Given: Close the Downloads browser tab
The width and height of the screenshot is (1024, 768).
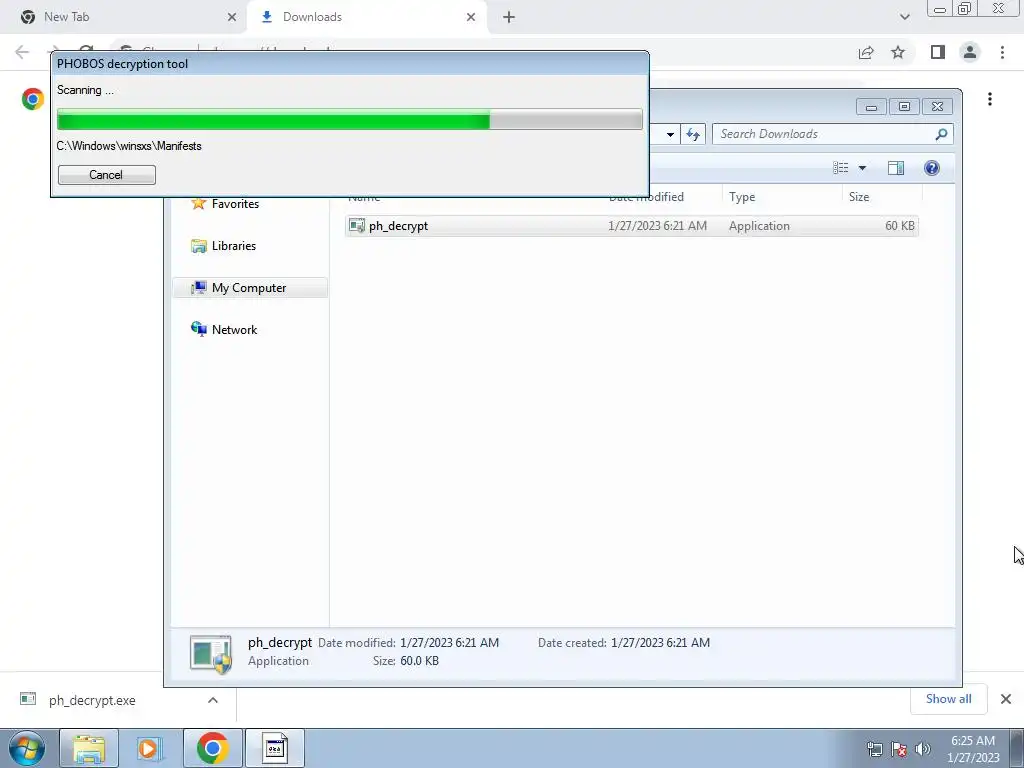Looking at the screenshot, I should 471,17.
